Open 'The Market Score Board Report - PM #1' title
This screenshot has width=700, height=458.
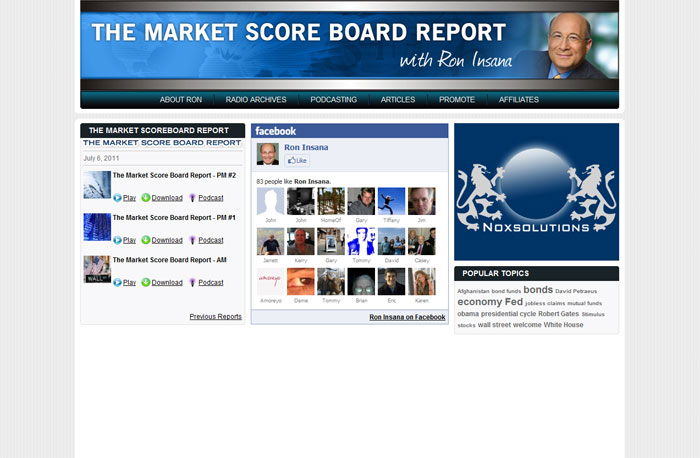[174, 218]
